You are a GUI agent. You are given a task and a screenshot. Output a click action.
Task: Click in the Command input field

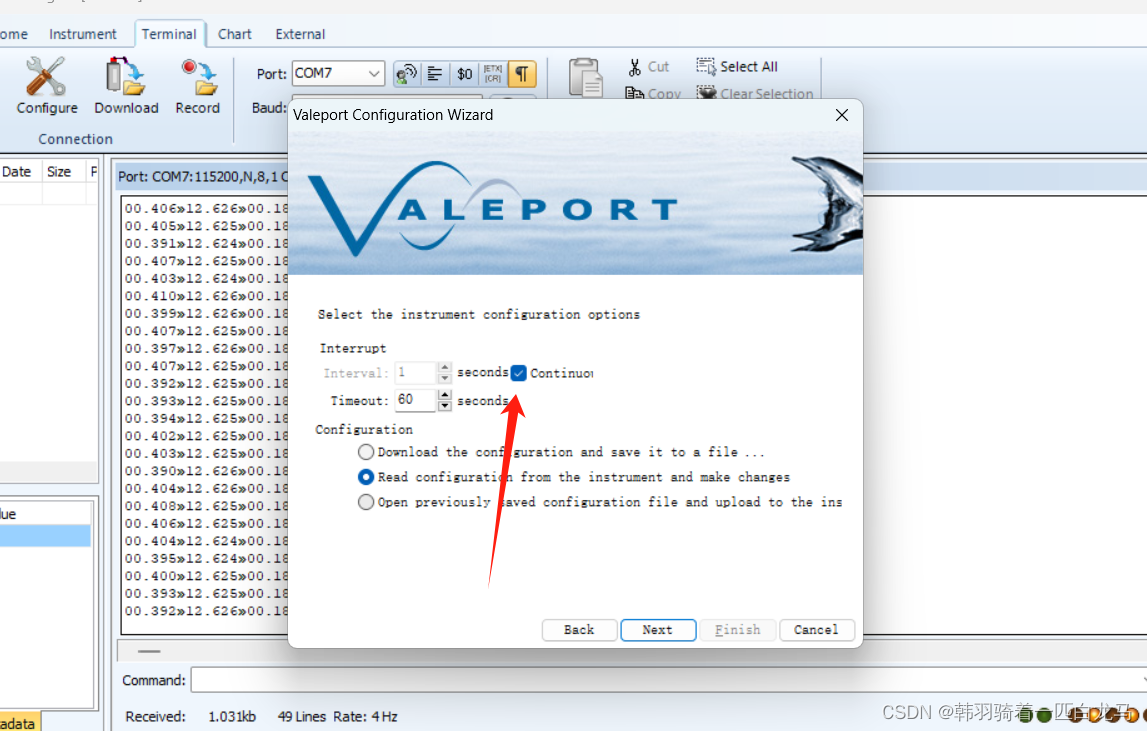click(x=668, y=680)
